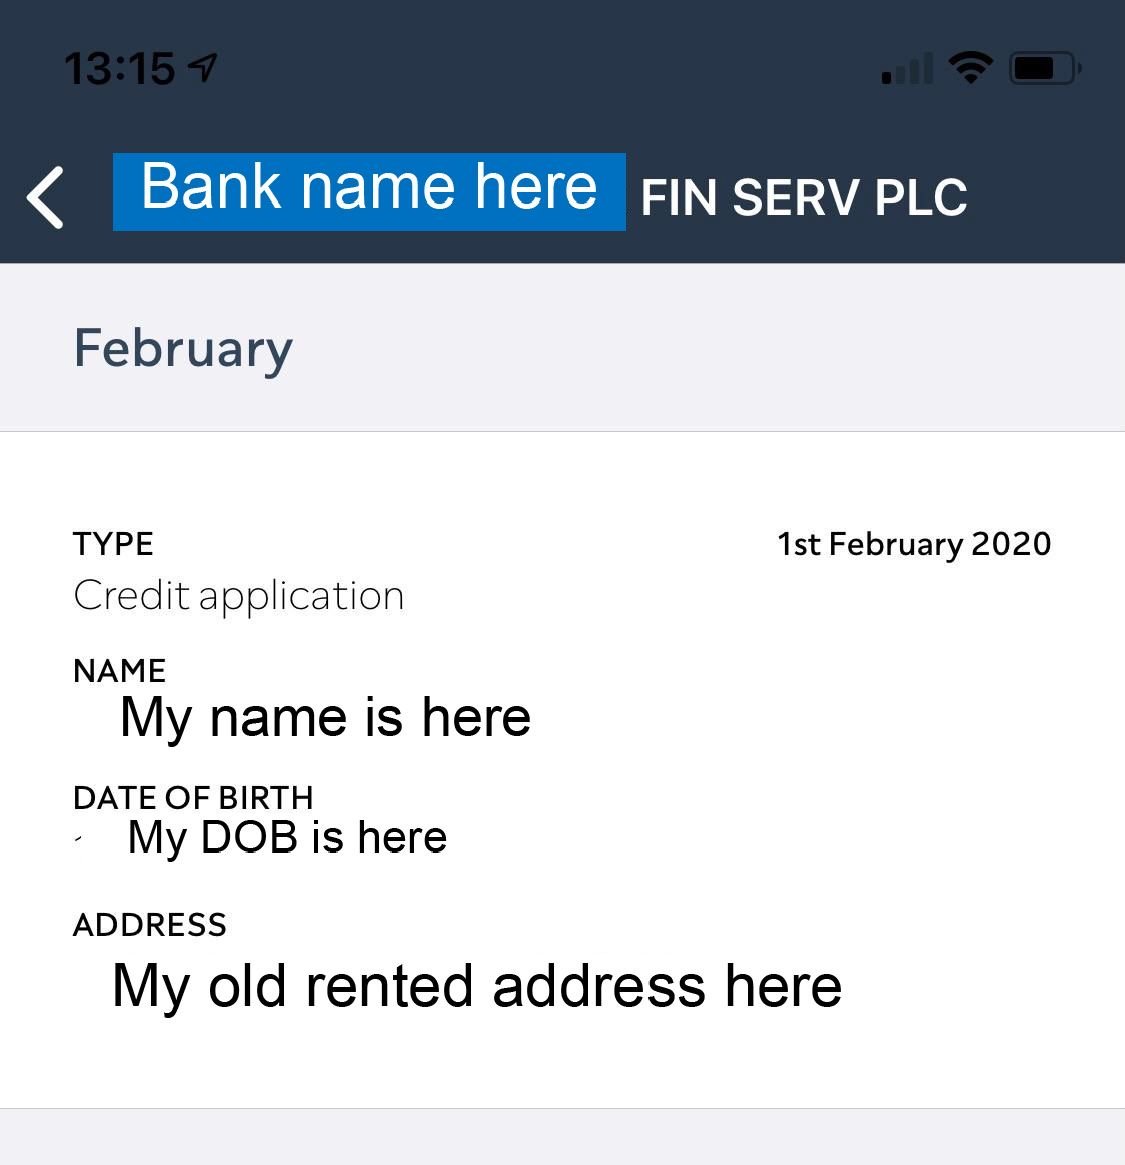Screen dimensions: 1125x1165
Task: Tap the back chevron arrow
Action: (46, 197)
